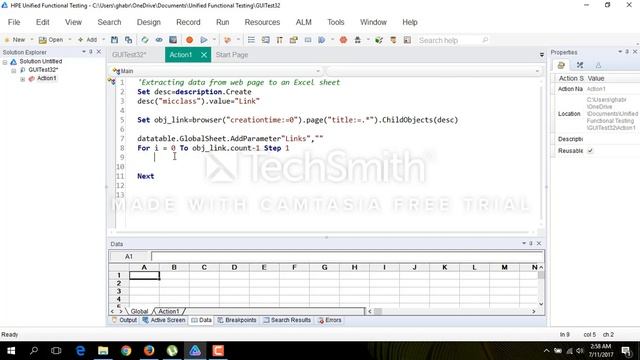Image resolution: width=640 pixels, height=360 pixels.
Task: Save the test with the floppy disk icon
Action: click(115, 40)
